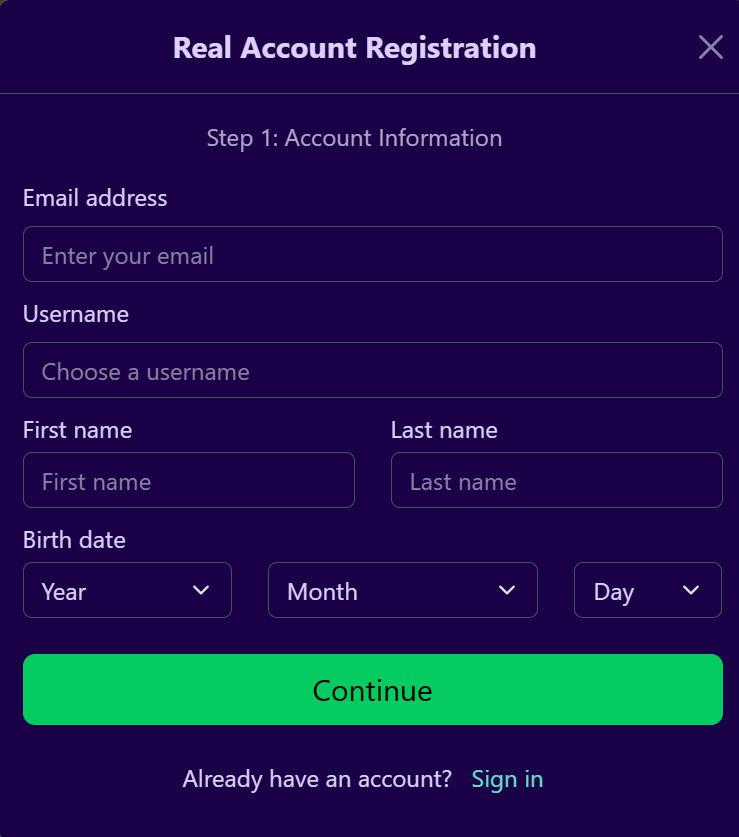Click the Last name label
The width and height of the screenshot is (739, 837).
pos(444,430)
